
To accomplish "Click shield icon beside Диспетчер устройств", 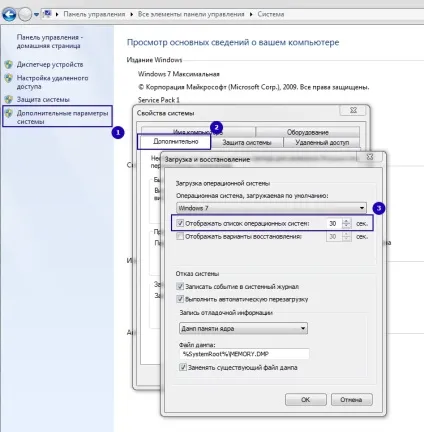I will click(9, 64).
